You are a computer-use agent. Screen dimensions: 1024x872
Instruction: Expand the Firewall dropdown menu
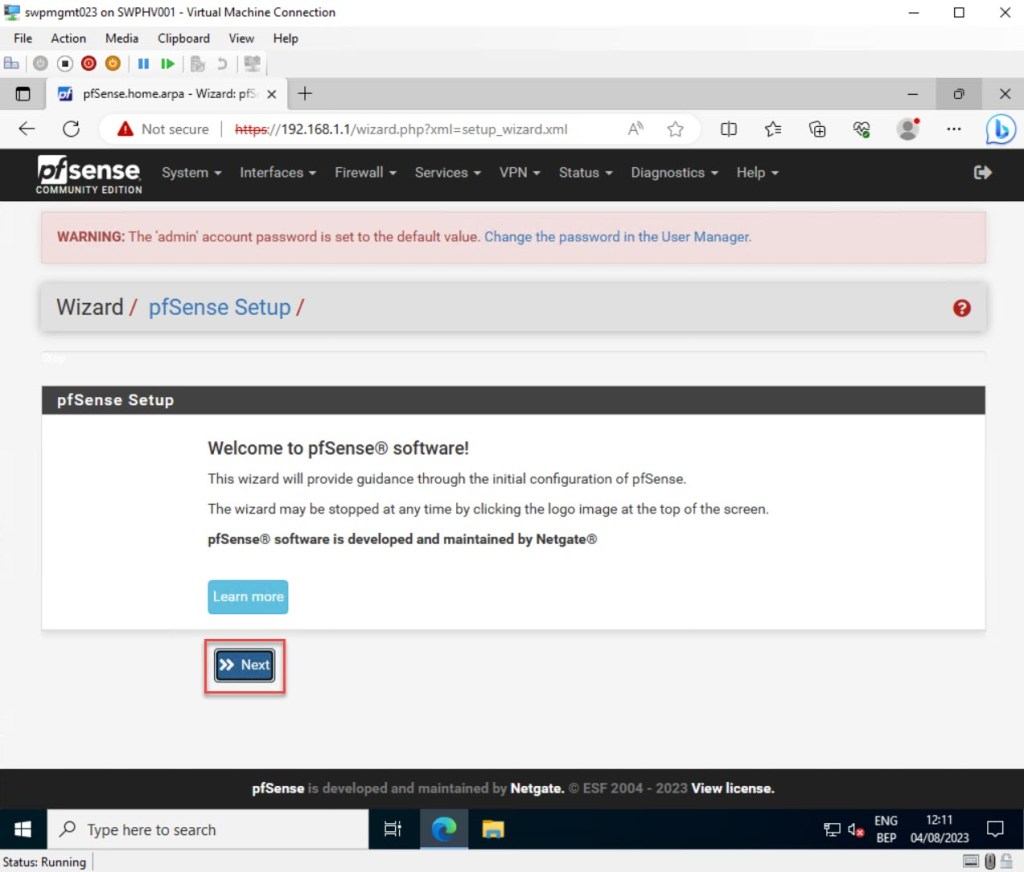click(365, 173)
